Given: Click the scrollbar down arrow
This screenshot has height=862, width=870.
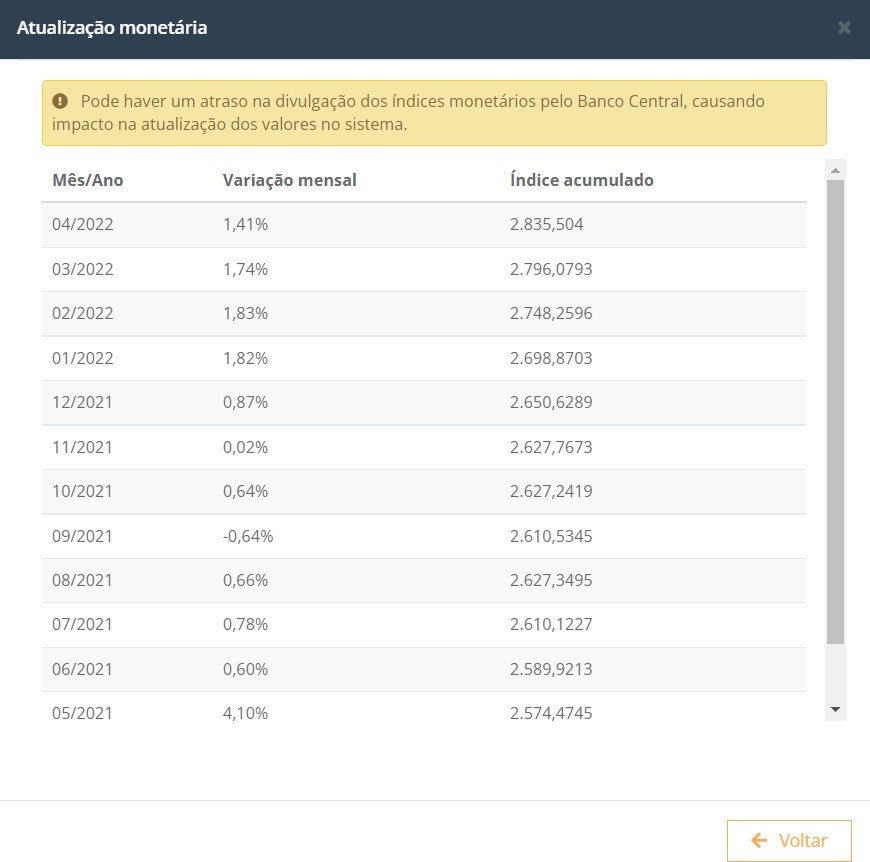Looking at the screenshot, I should 836,709.
